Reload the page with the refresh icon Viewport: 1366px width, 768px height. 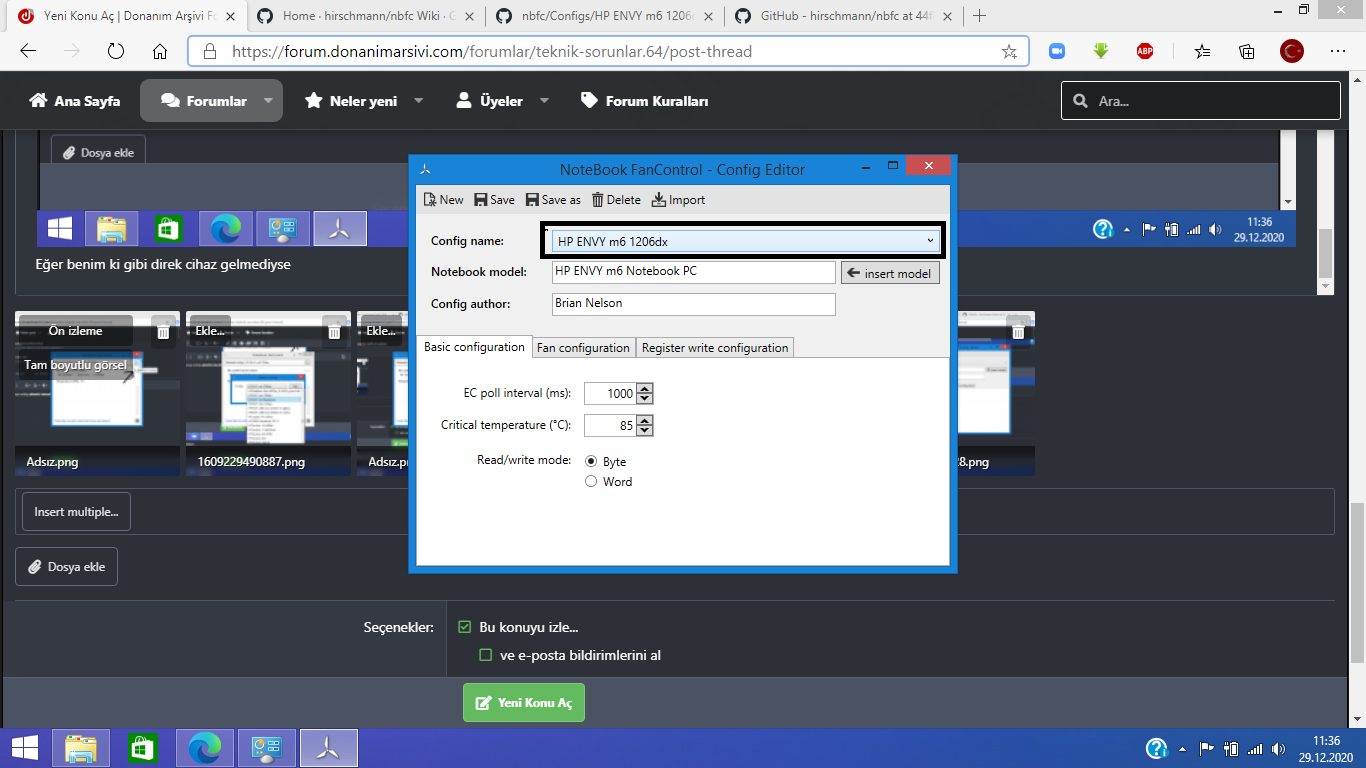(116, 51)
